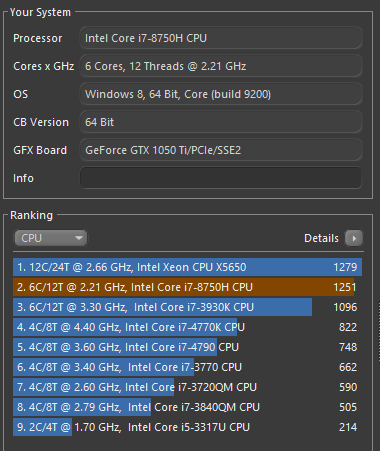Click the CB Version field showing 64 Bit
The height and width of the screenshot is (451, 380).
[221, 122]
